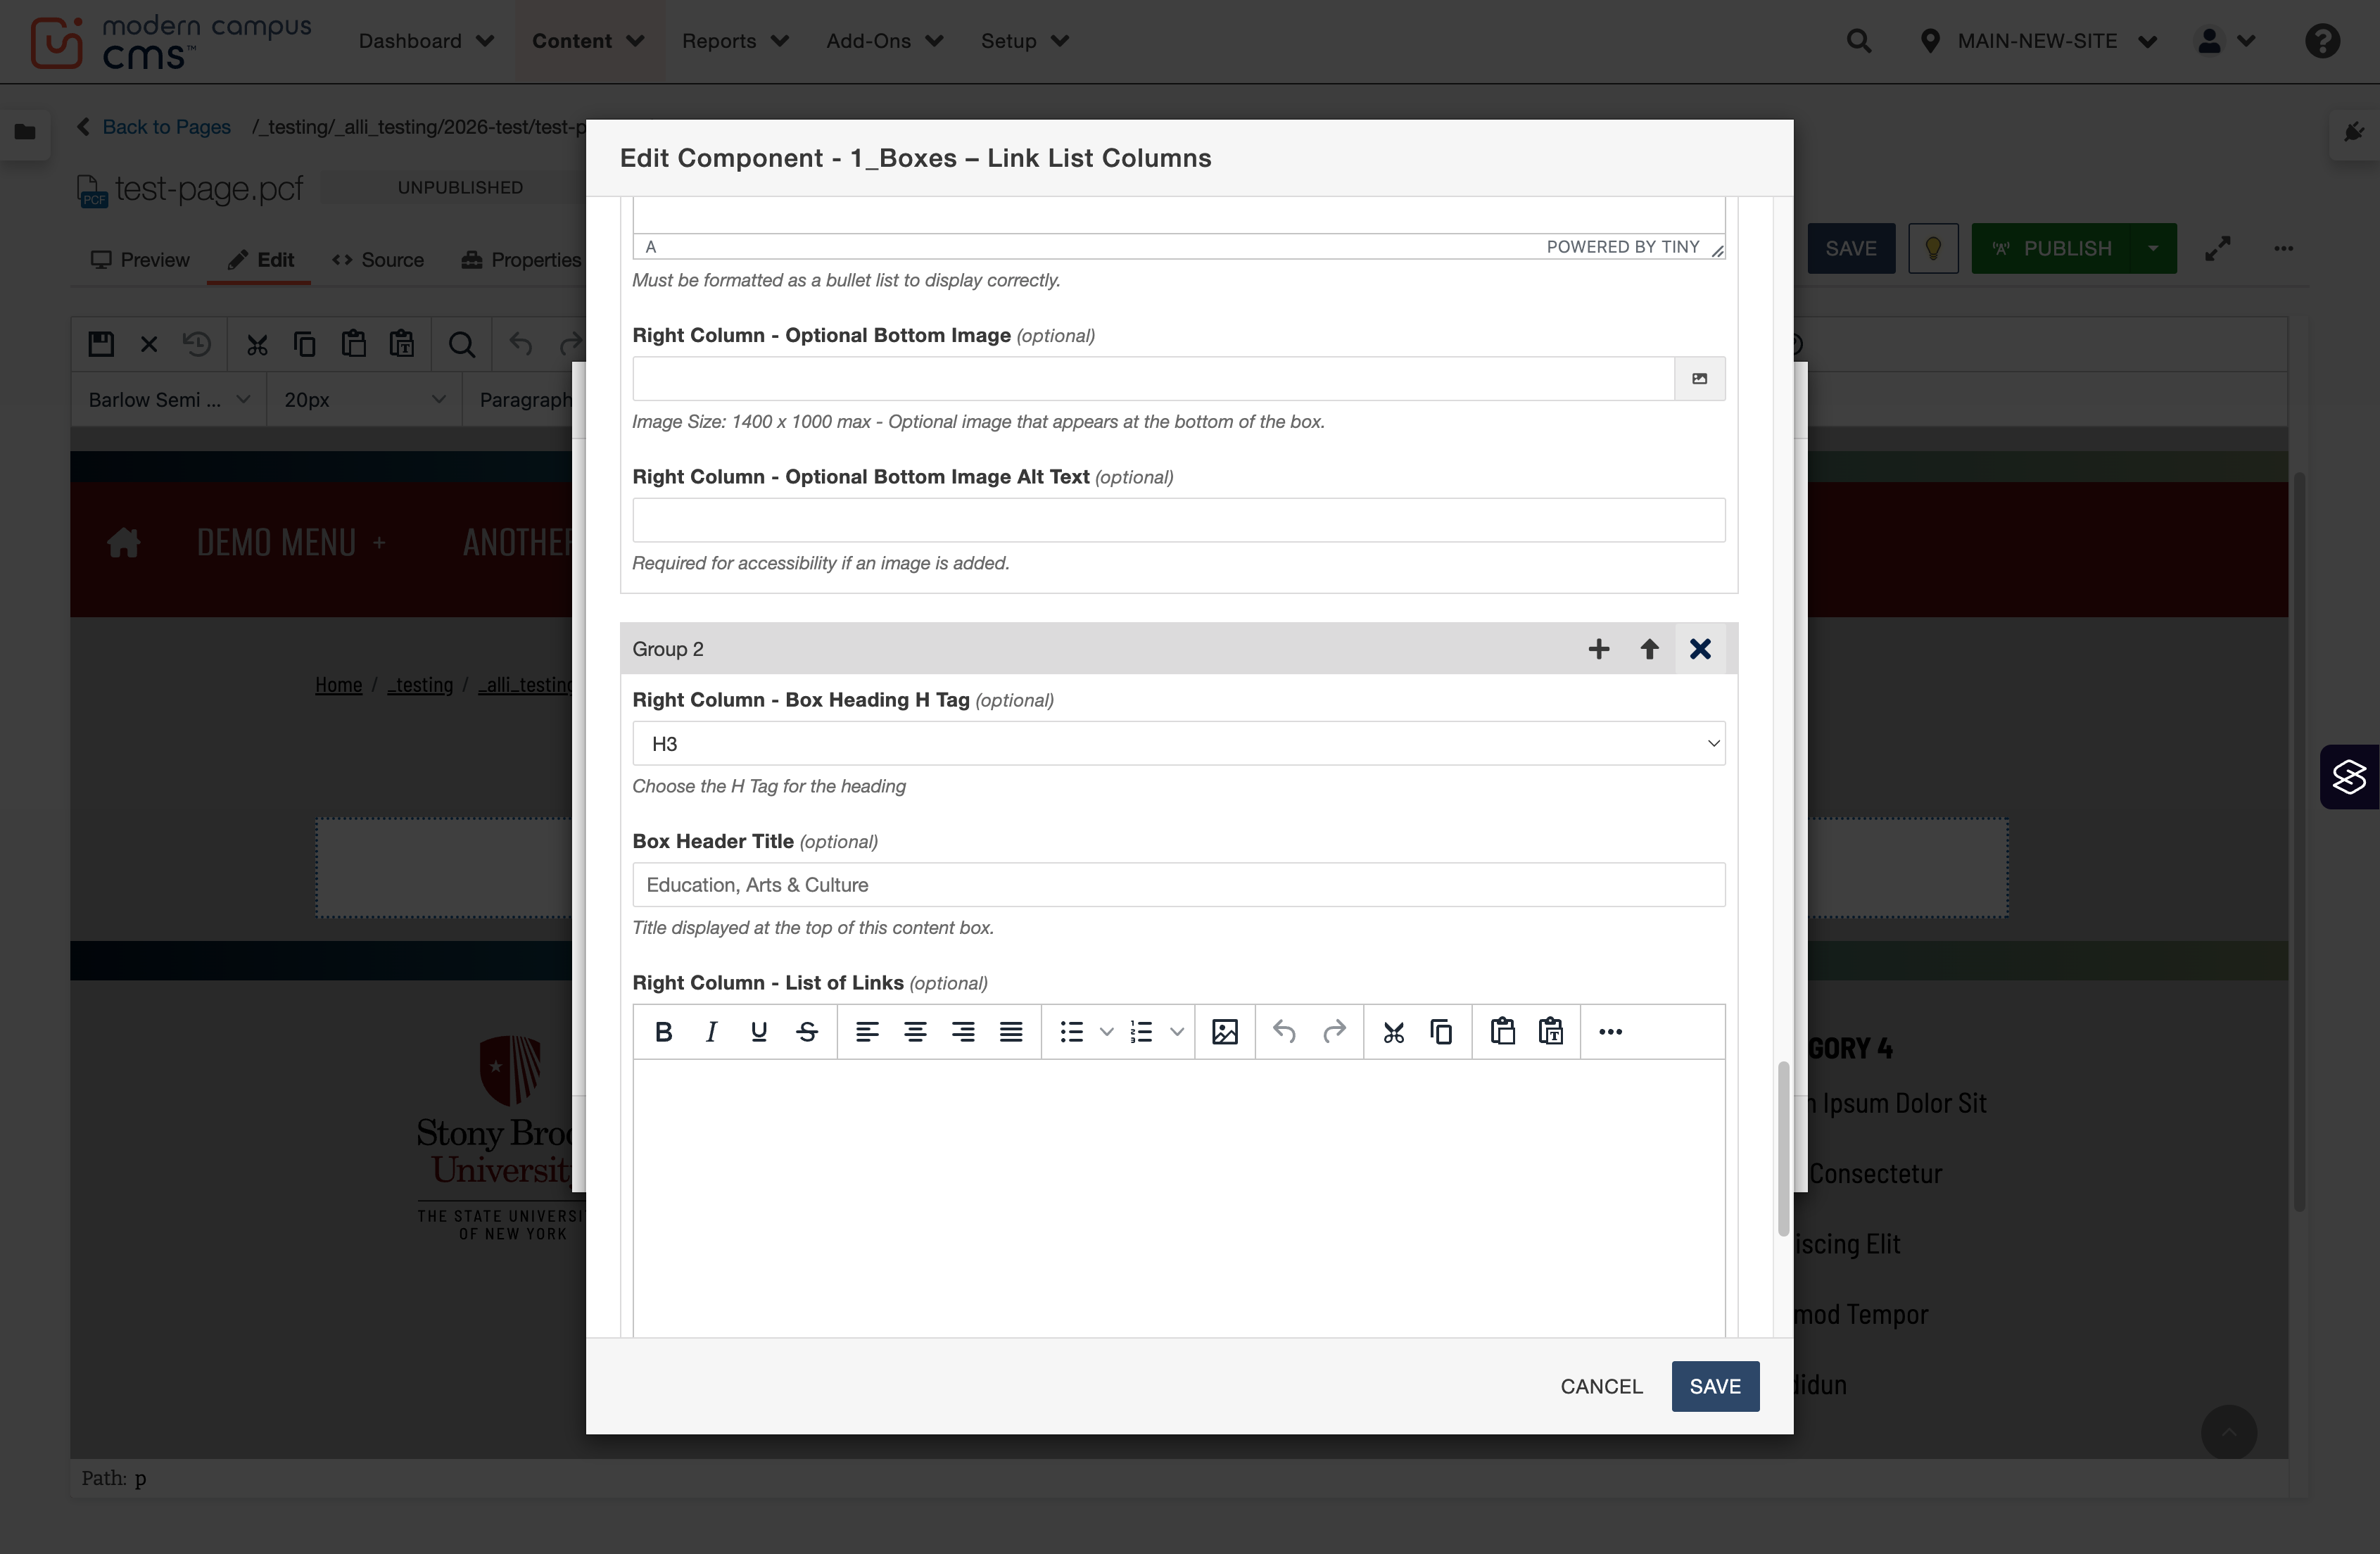Insert numbered list in modal editor
Viewport: 2380px width, 1554px height.
click(1142, 1032)
